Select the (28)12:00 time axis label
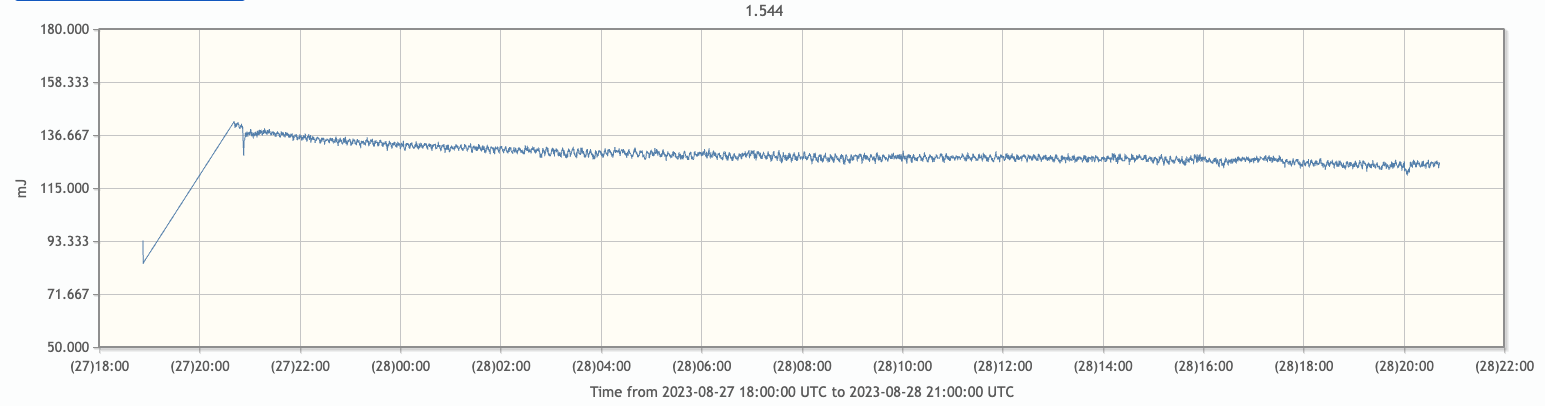This screenshot has height=406, width=1545. (x=1002, y=367)
